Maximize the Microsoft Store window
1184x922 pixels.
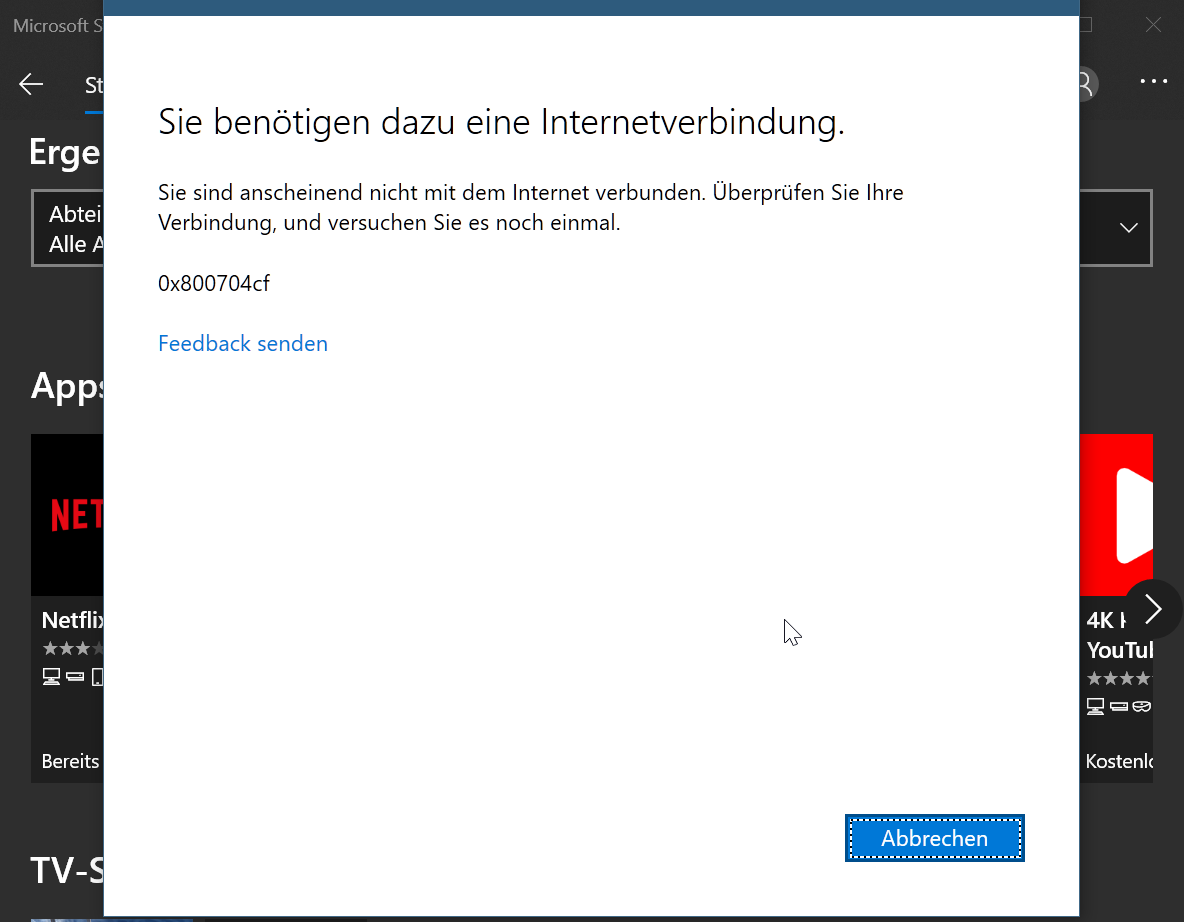point(1086,25)
